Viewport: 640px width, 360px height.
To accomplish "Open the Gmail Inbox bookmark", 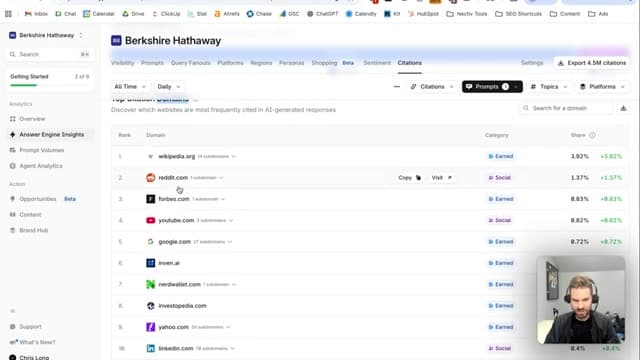I will point(36,14).
